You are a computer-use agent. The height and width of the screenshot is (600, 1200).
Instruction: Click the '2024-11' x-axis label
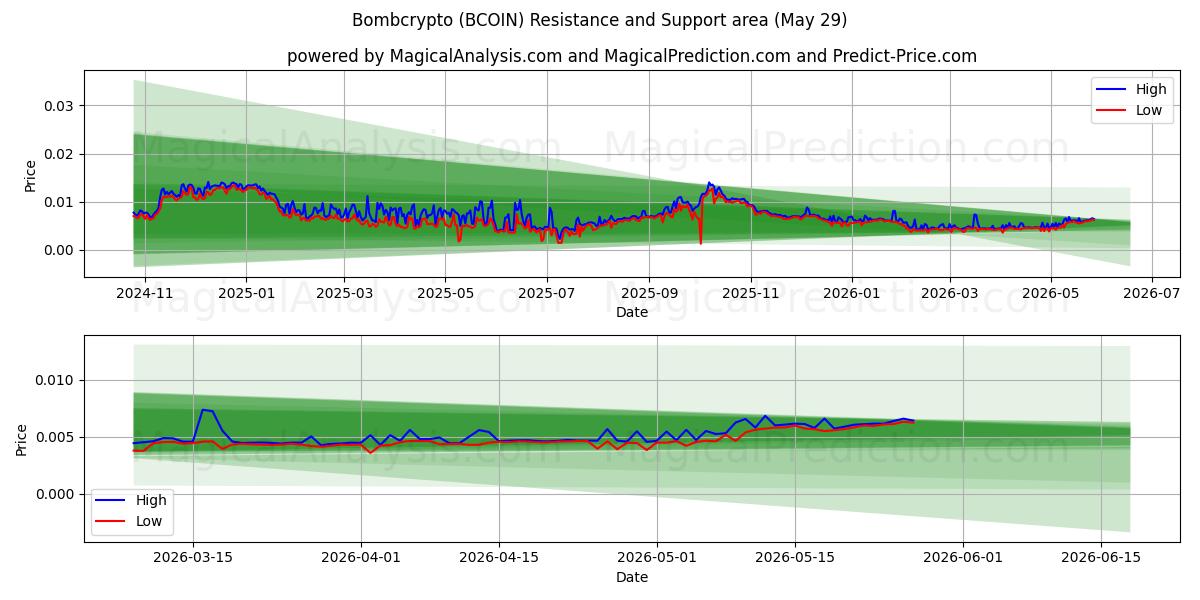[144, 294]
